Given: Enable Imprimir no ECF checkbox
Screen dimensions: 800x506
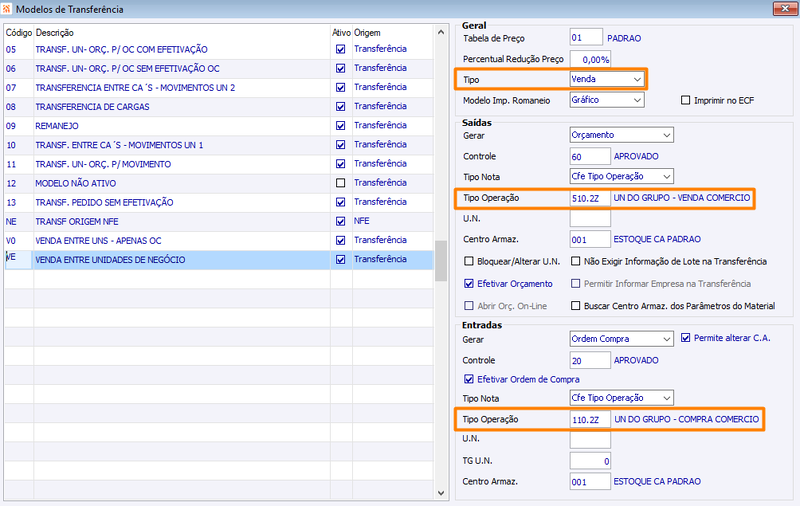Looking at the screenshot, I should pos(685,100).
